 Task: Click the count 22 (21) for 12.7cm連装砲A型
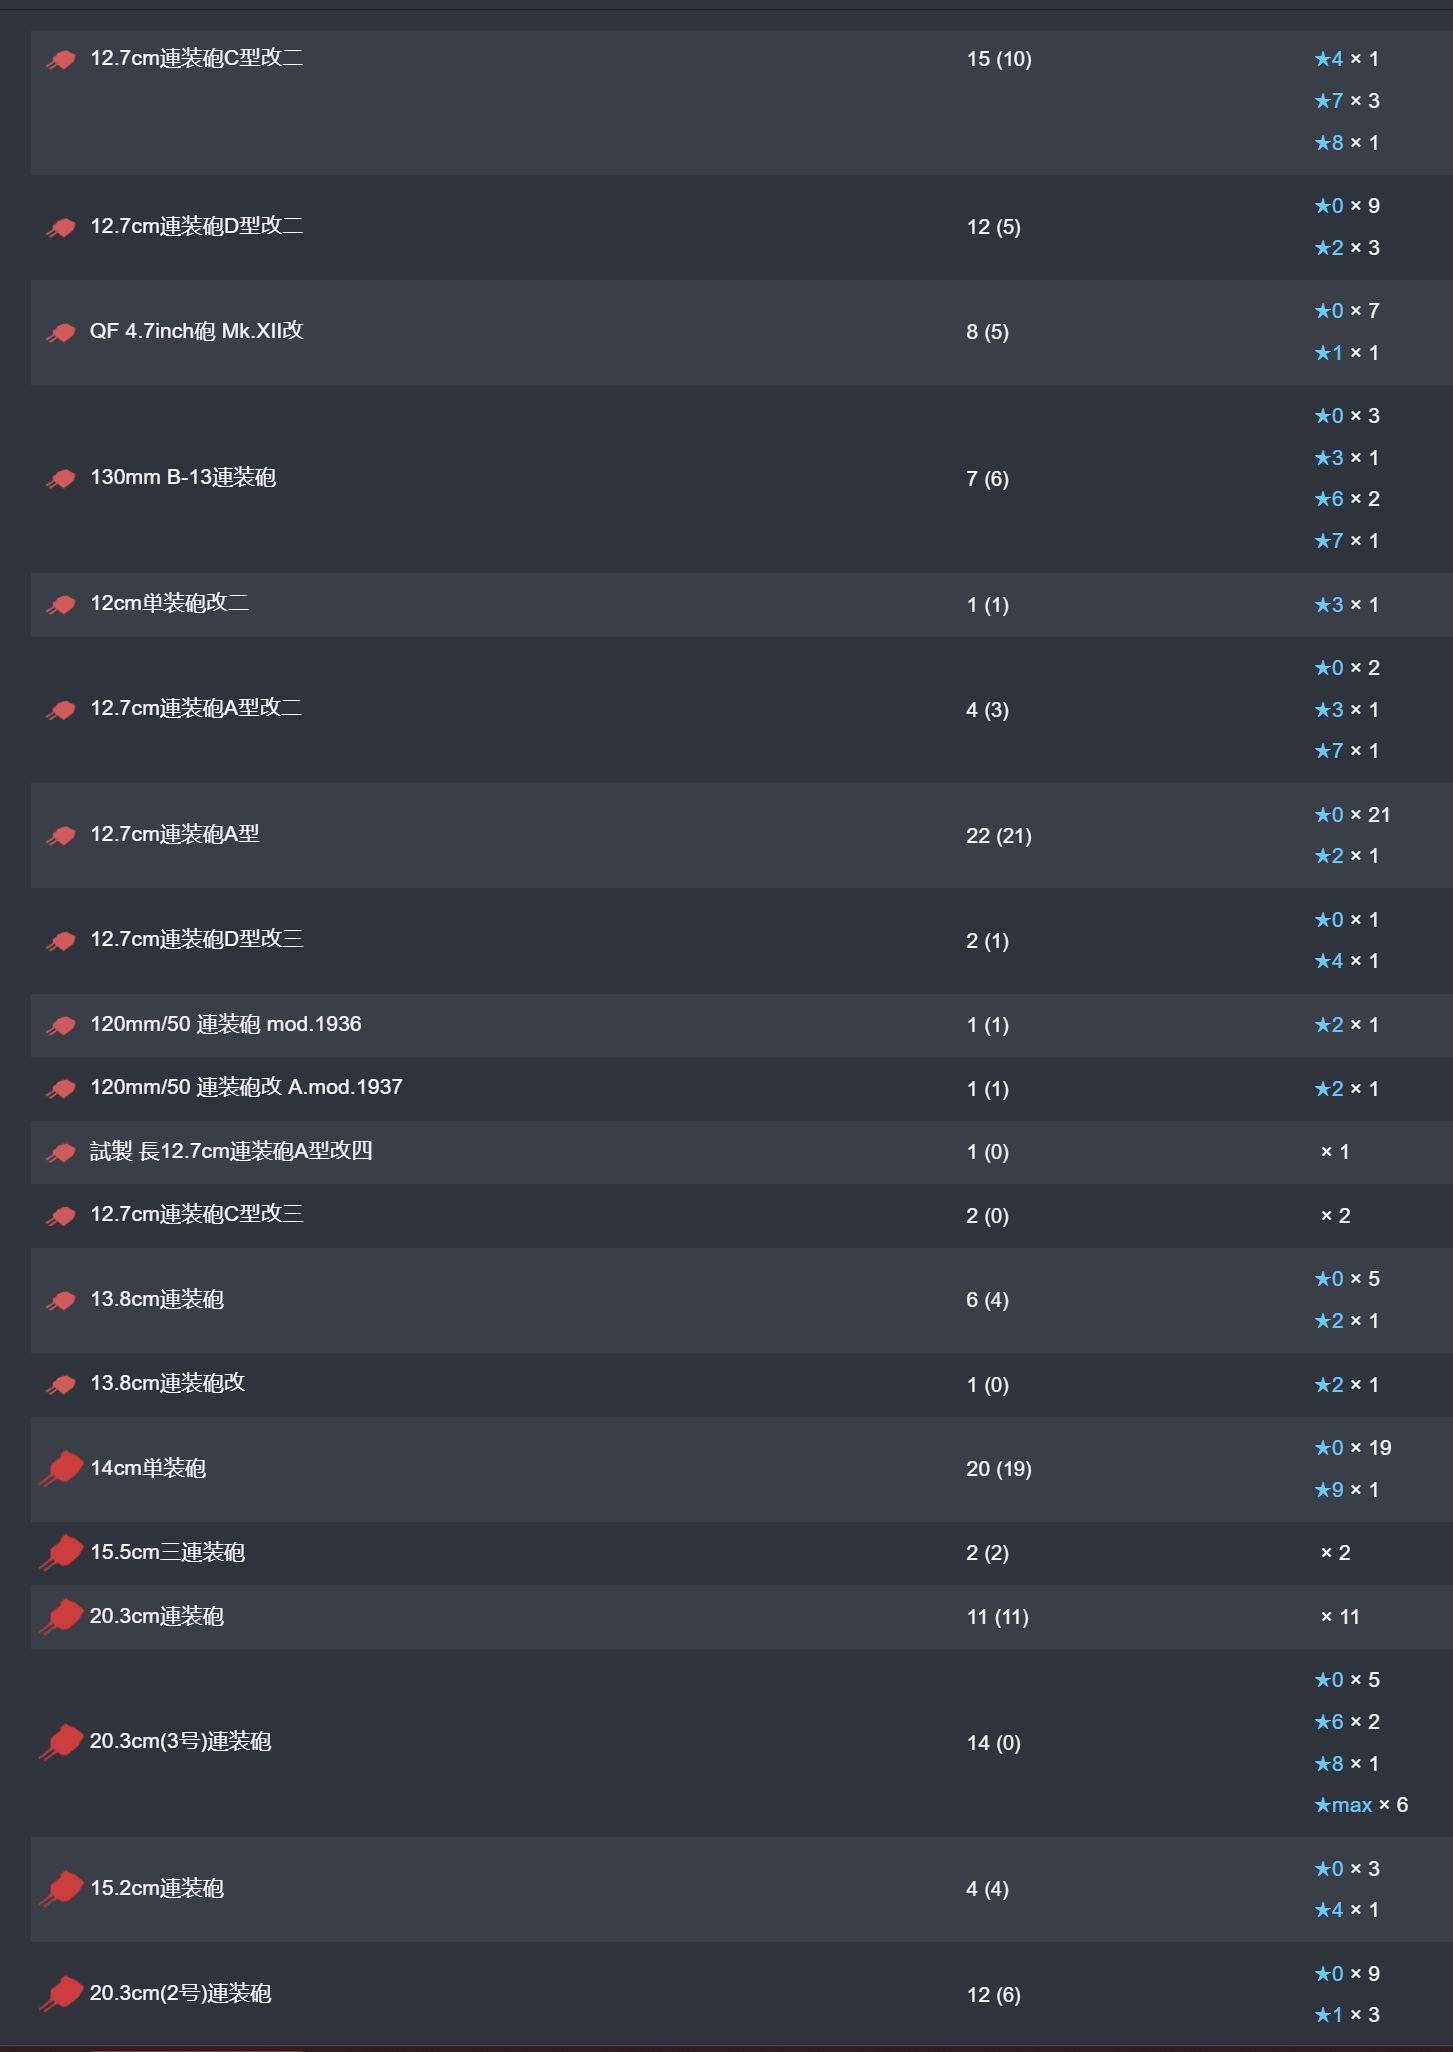(999, 836)
